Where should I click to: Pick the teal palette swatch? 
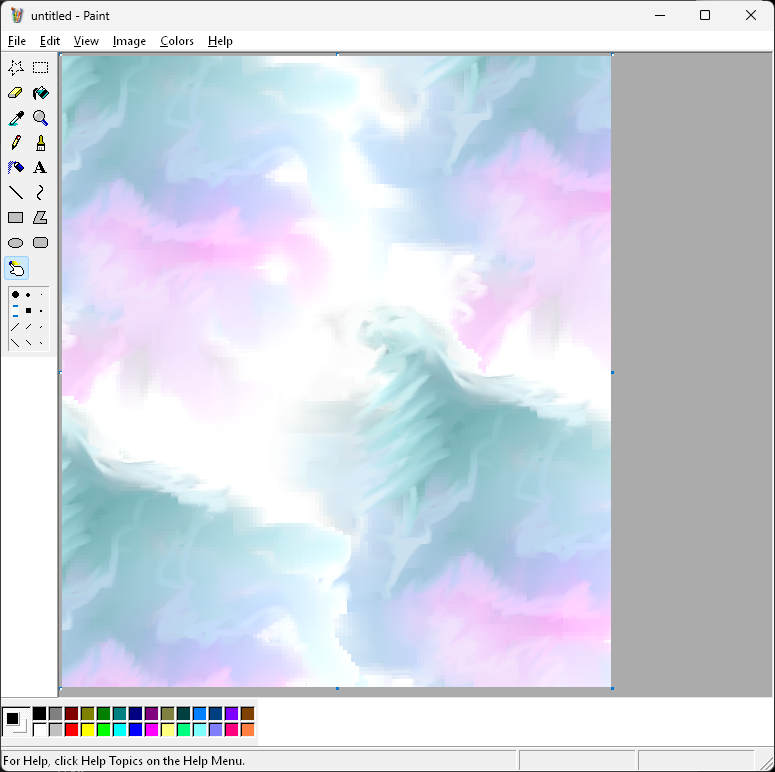point(120,713)
